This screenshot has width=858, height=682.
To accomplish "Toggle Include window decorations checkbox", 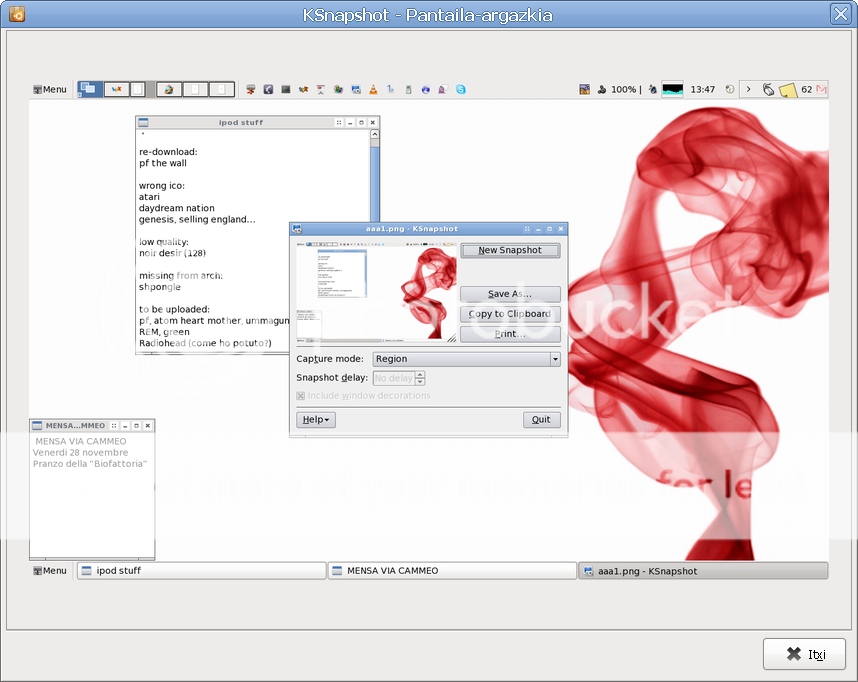I will pos(301,396).
